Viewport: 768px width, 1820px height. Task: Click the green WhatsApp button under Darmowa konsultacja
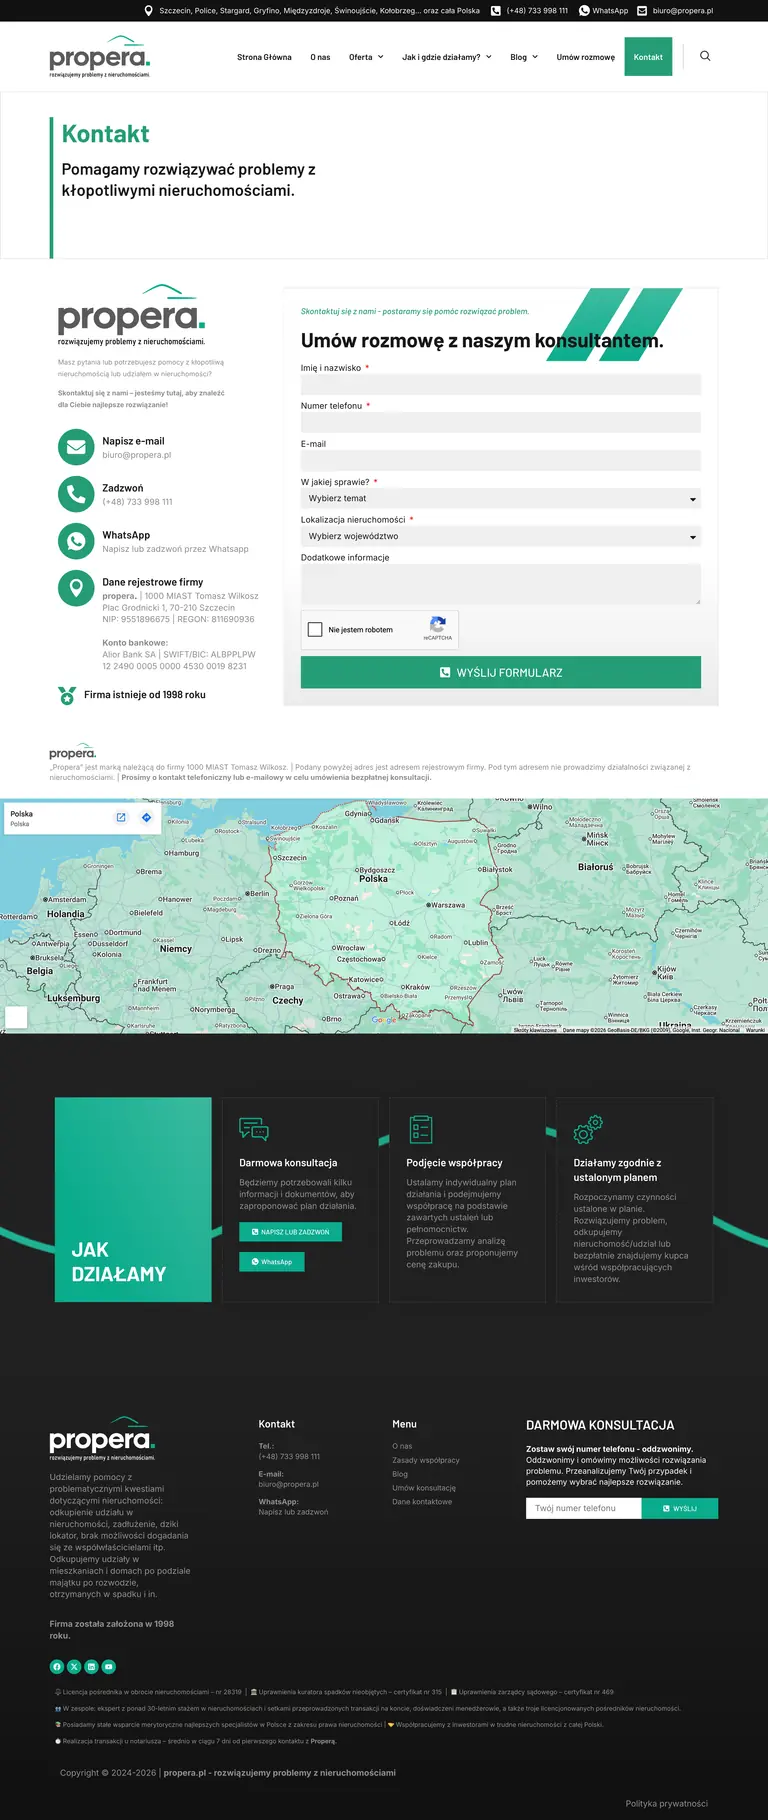click(x=271, y=1262)
